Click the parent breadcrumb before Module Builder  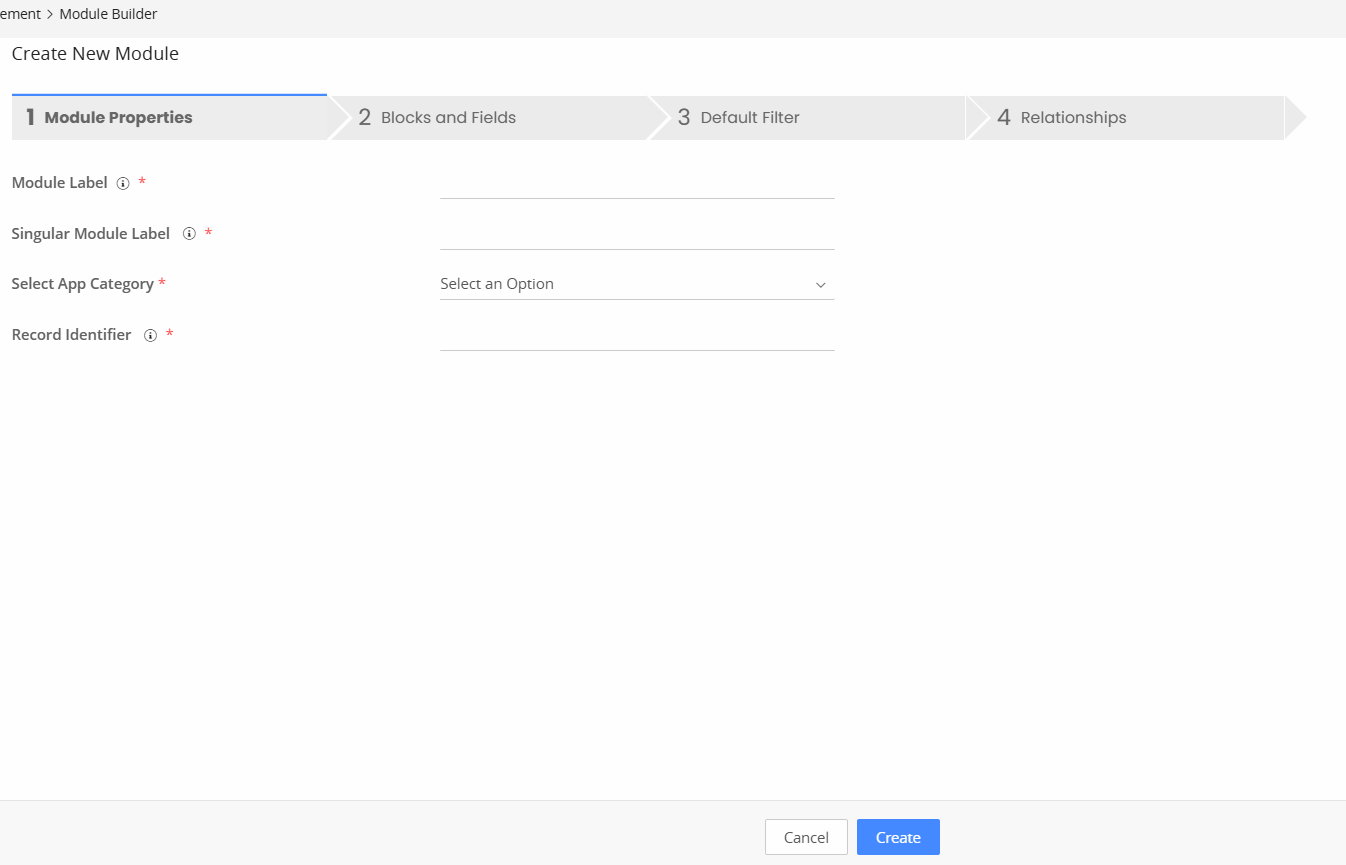click(x=20, y=14)
